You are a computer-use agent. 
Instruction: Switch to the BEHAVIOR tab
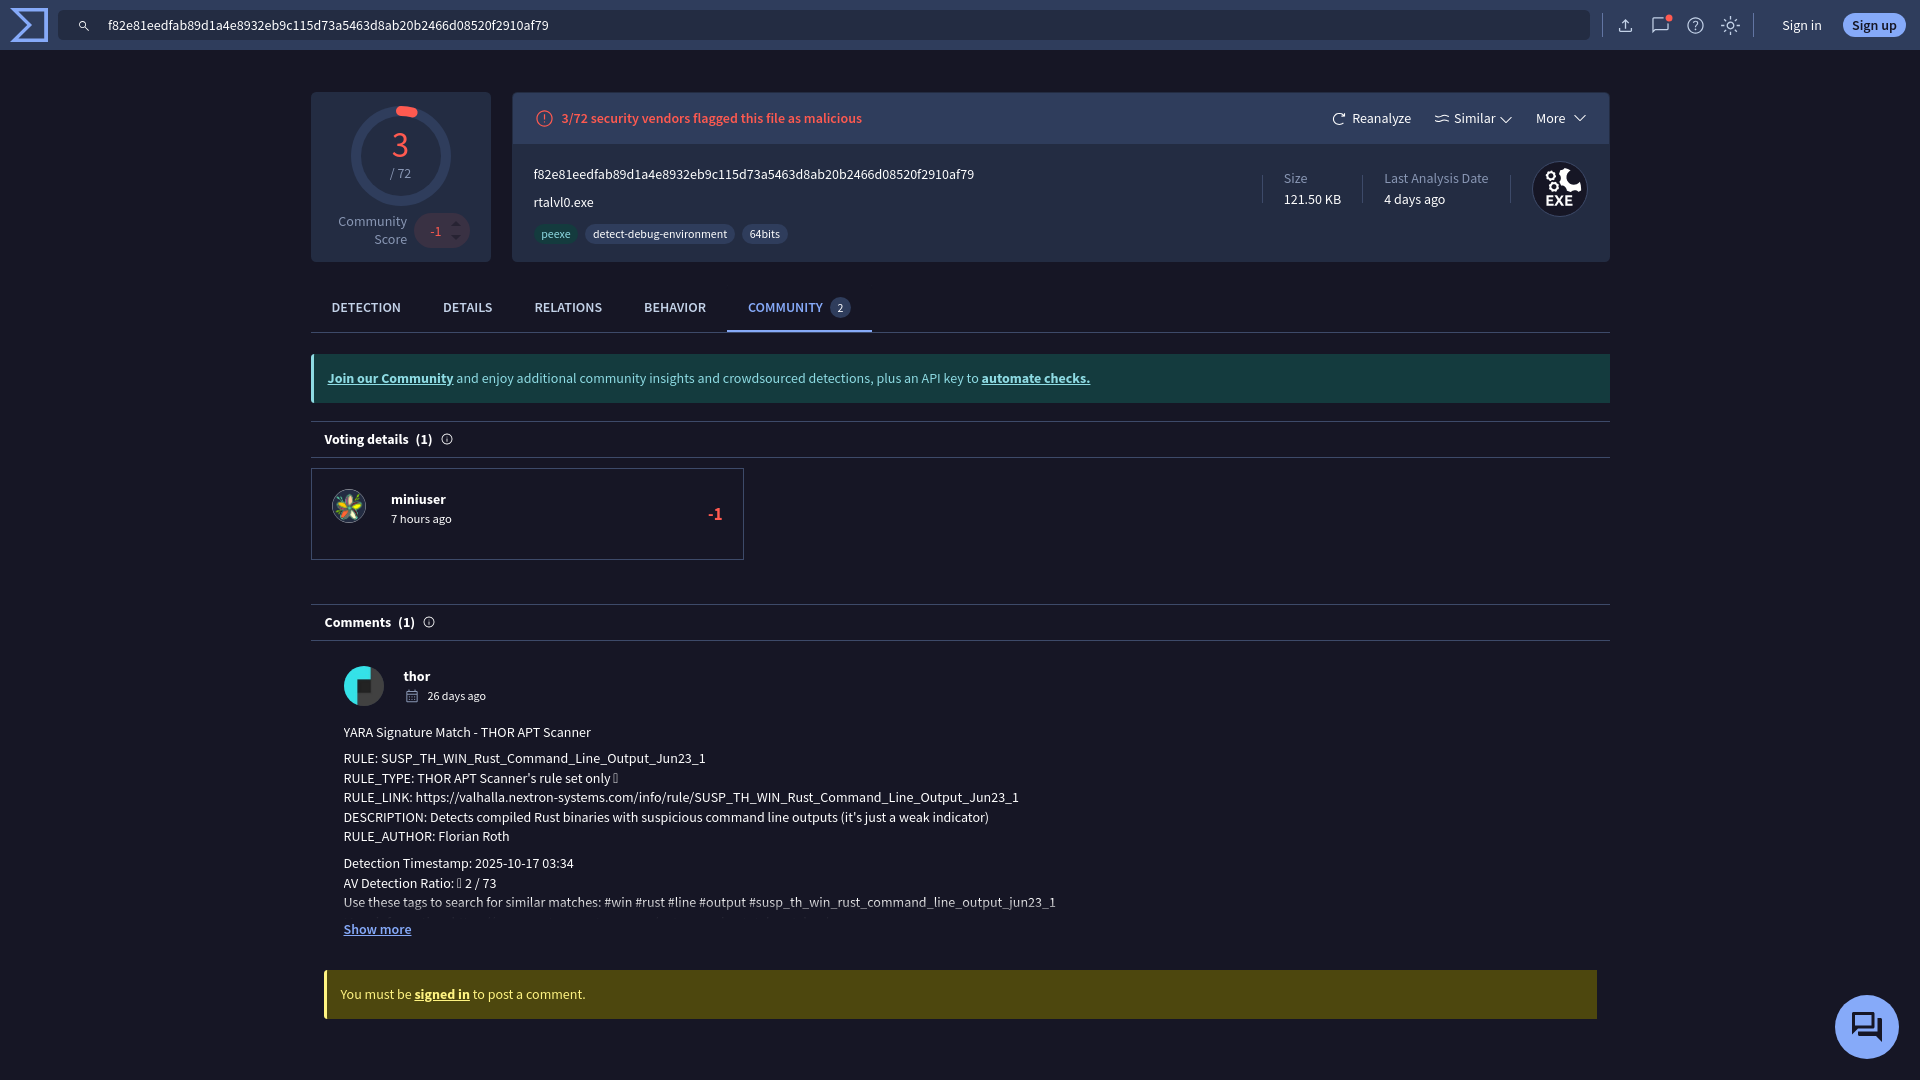(674, 307)
